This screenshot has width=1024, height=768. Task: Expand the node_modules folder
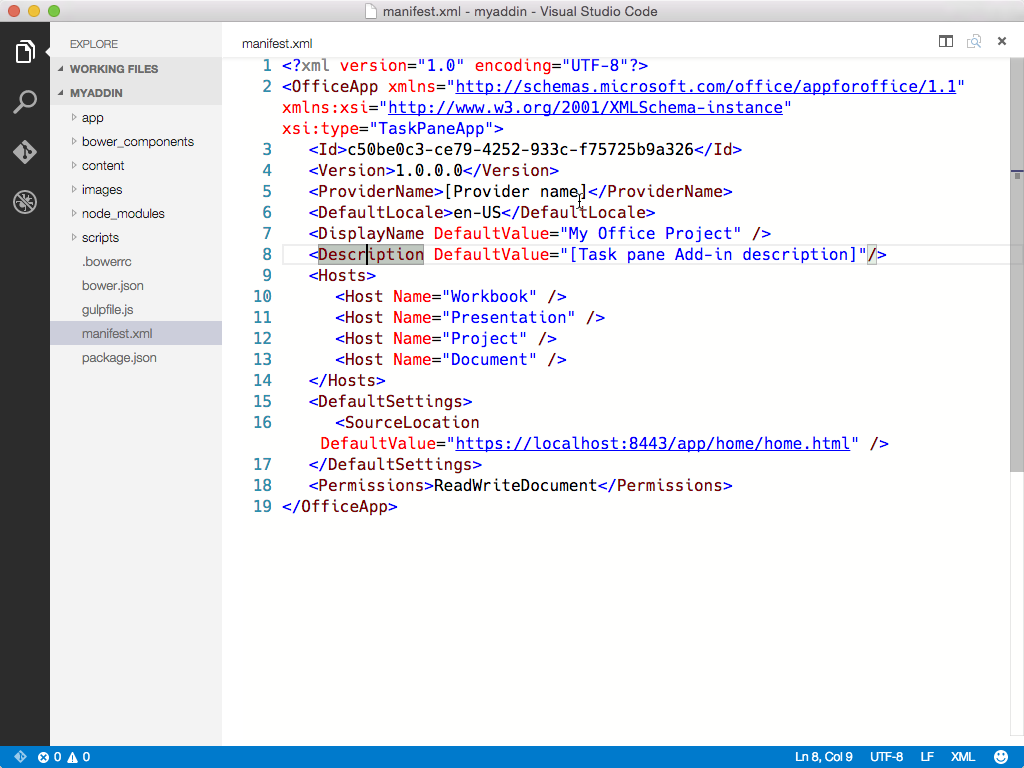point(122,214)
